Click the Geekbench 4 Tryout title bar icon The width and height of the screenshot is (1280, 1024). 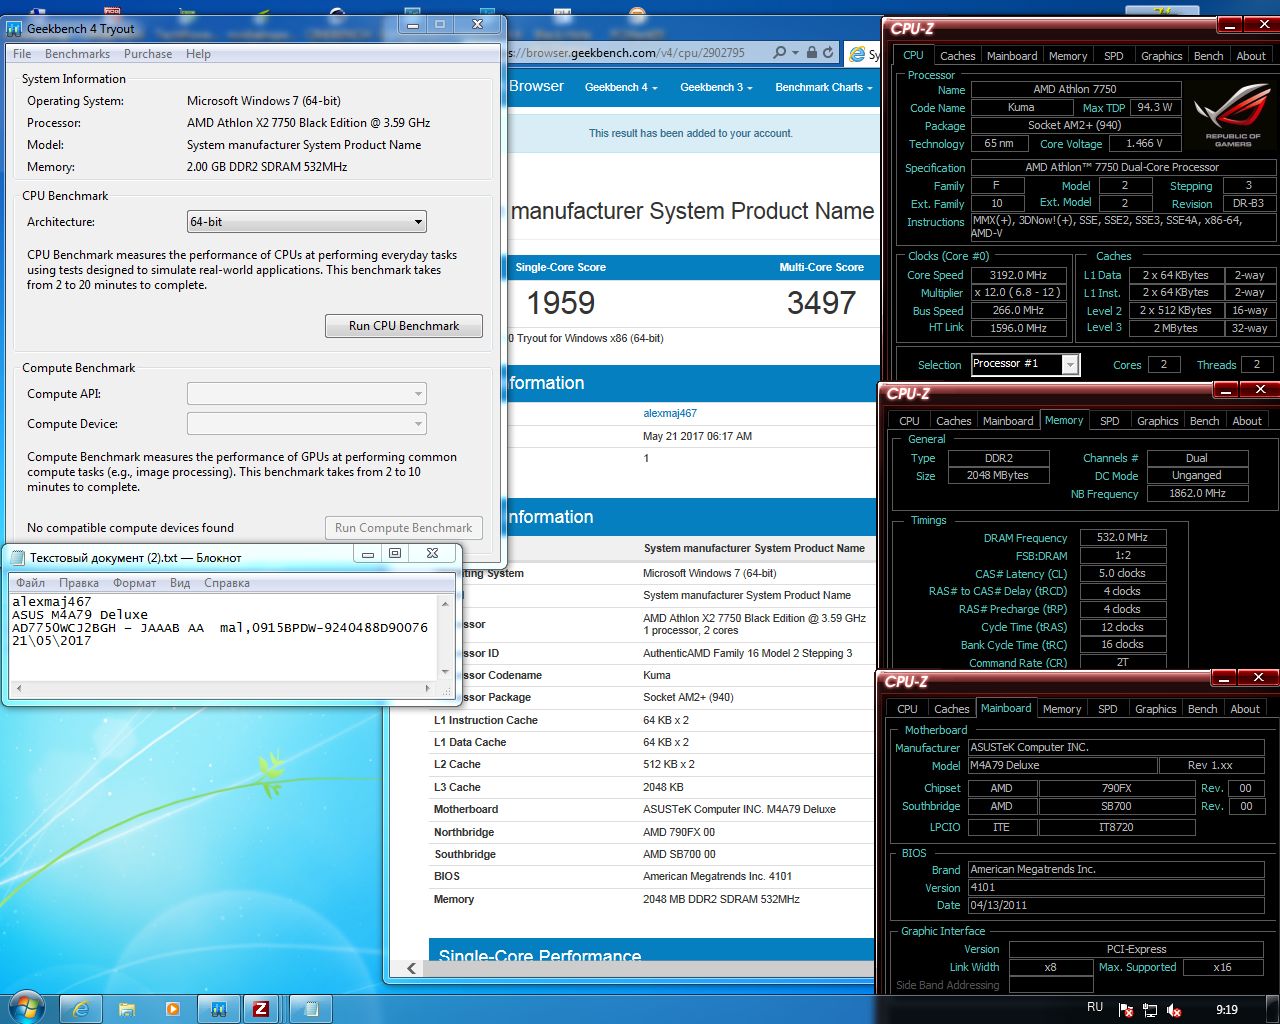point(14,29)
